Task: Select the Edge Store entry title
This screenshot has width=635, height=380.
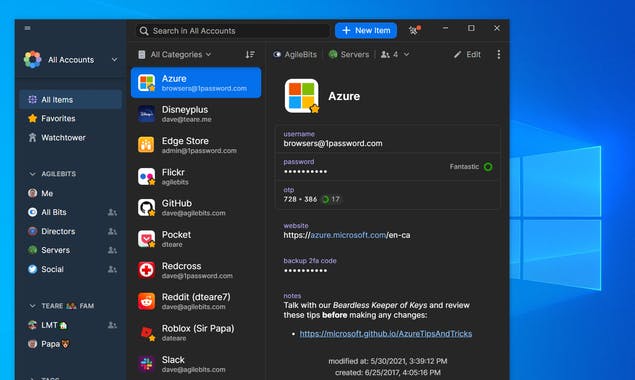Action: 185,141
